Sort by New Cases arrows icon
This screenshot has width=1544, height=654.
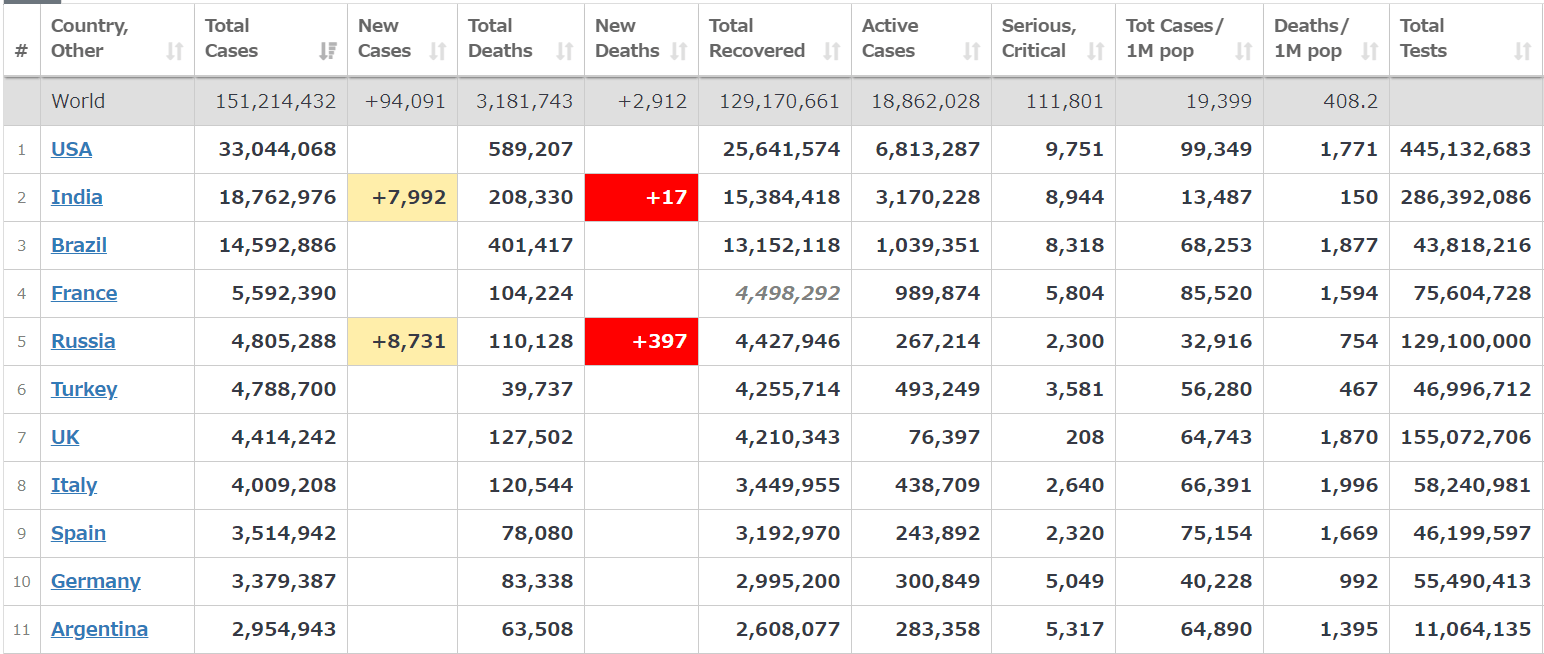437,51
